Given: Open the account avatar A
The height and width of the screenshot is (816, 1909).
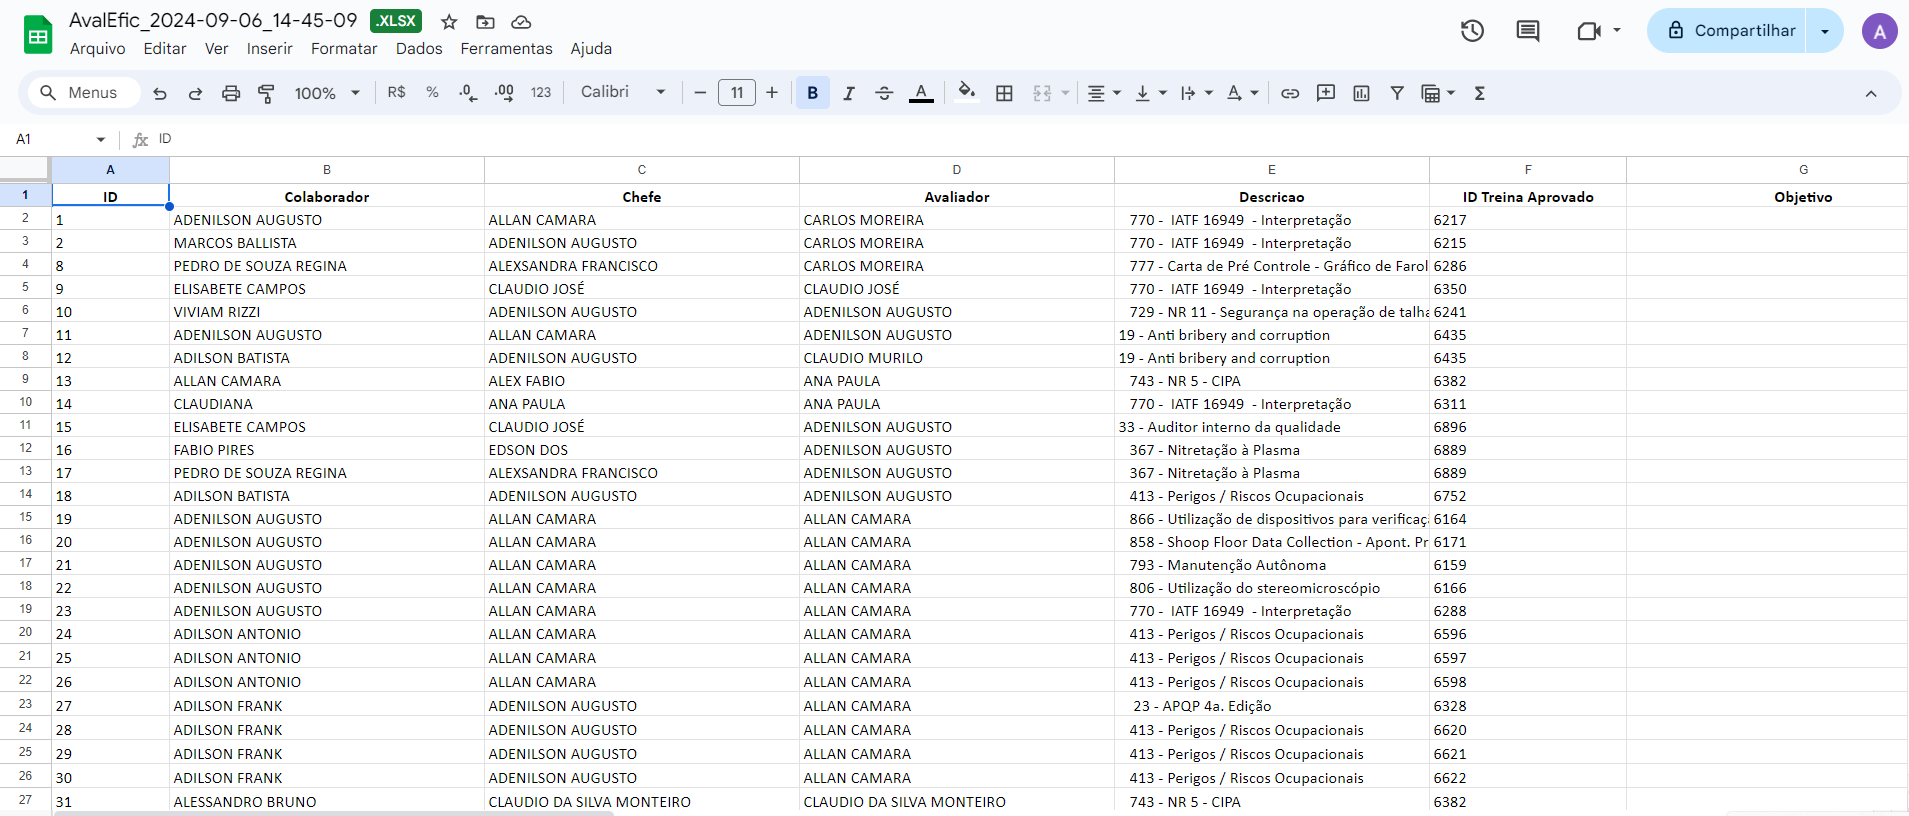Looking at the screenshot, I should 1880,31.
